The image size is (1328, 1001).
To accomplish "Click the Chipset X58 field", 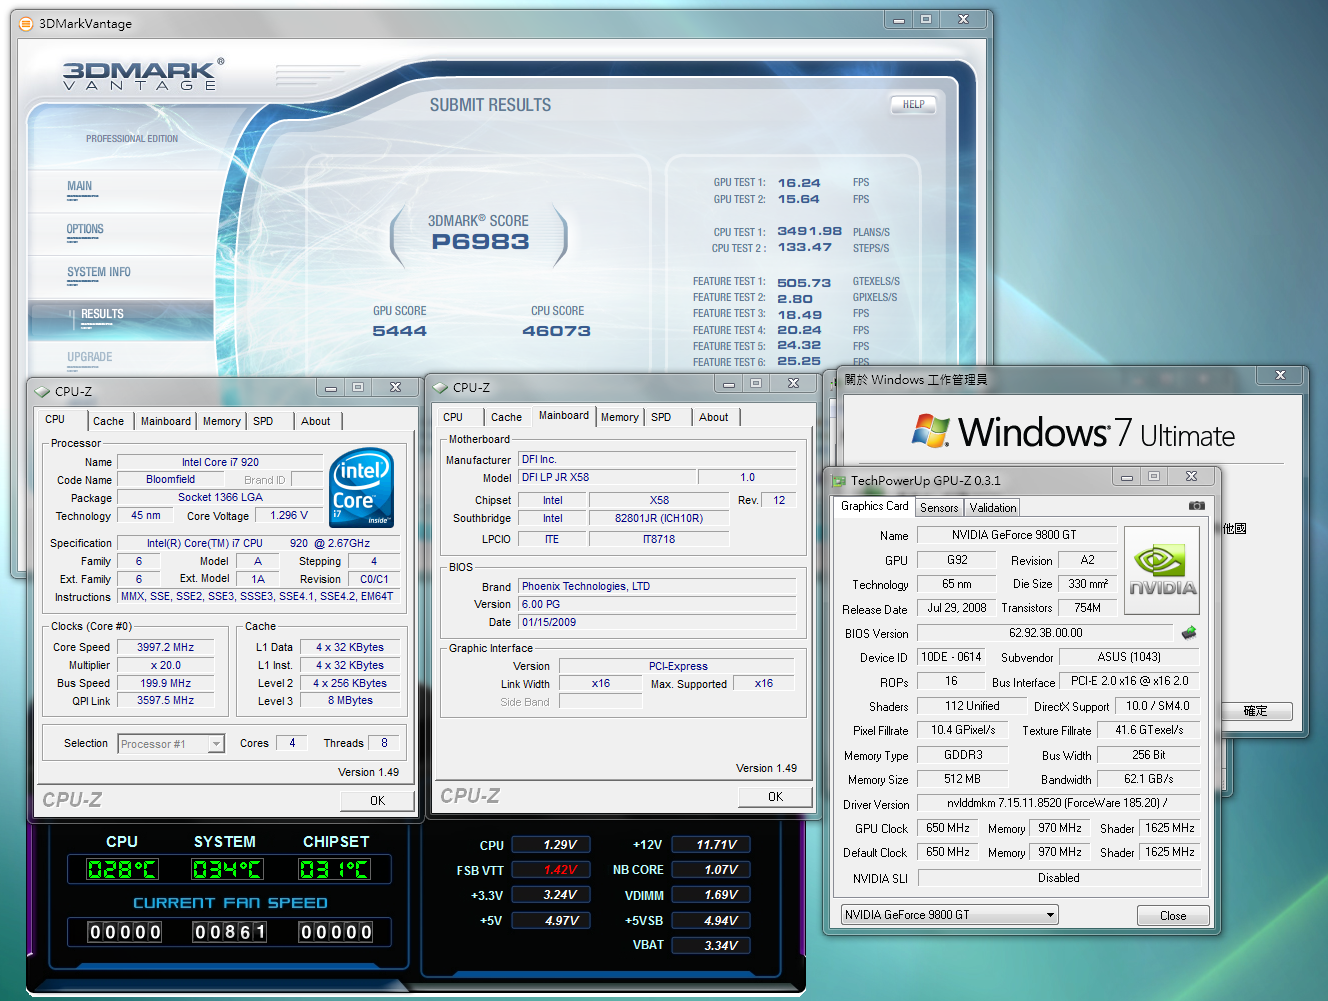I will point(659,500).
